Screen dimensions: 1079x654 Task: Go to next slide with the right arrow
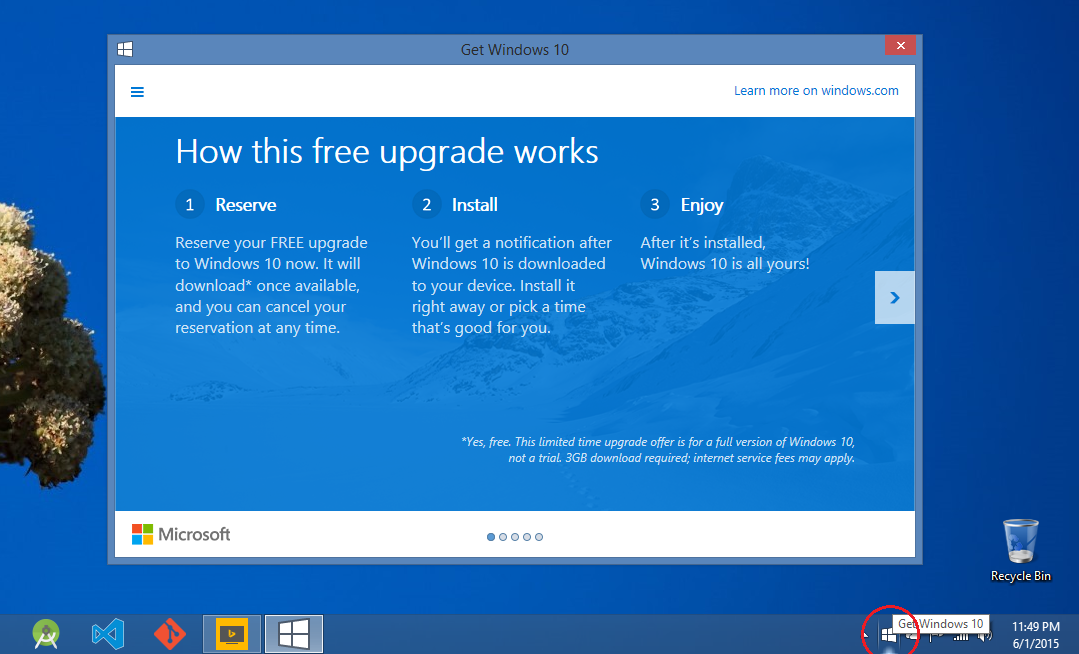click(895, 297)
